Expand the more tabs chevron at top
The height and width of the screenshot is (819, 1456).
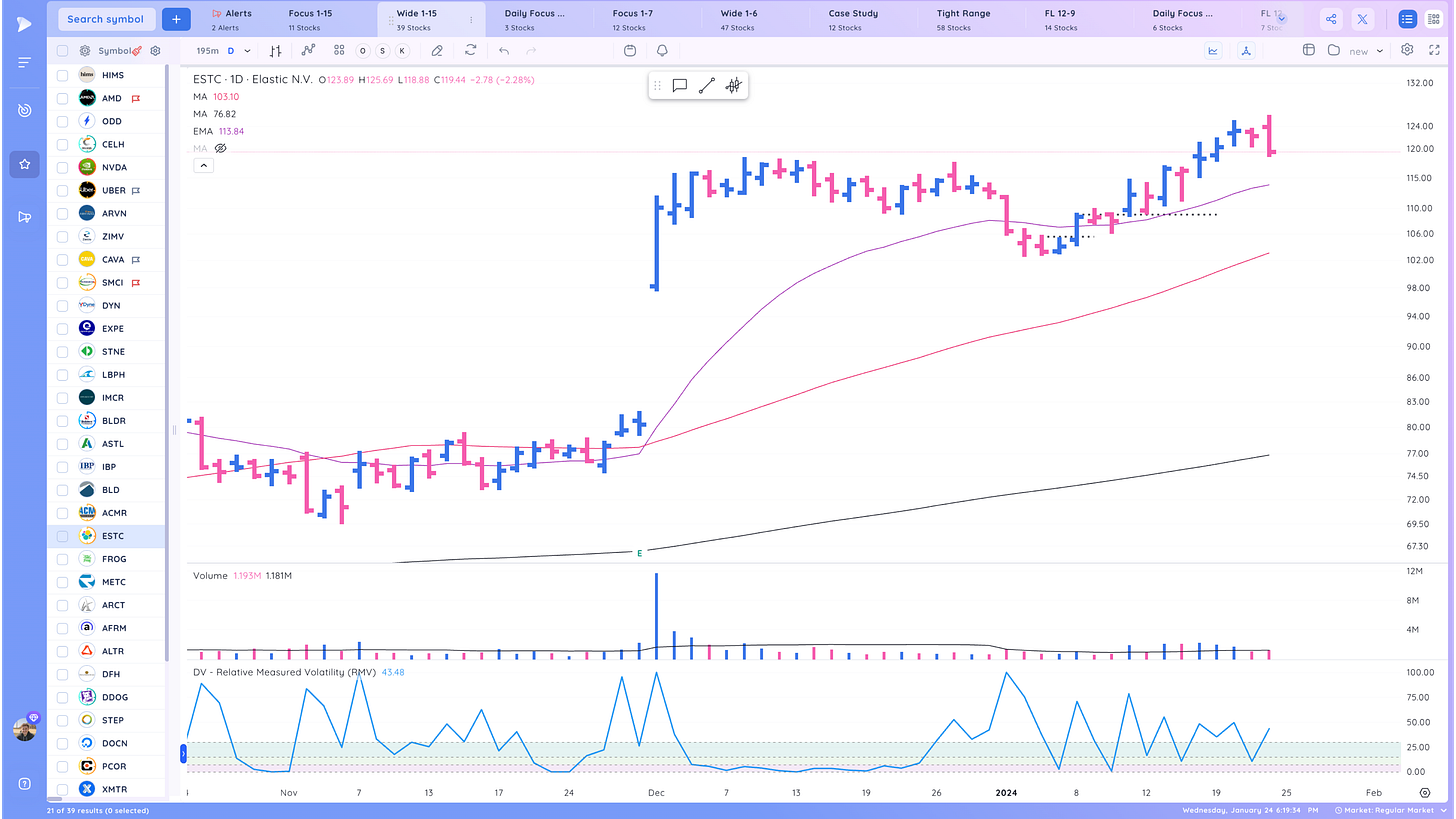point(1282,19)
